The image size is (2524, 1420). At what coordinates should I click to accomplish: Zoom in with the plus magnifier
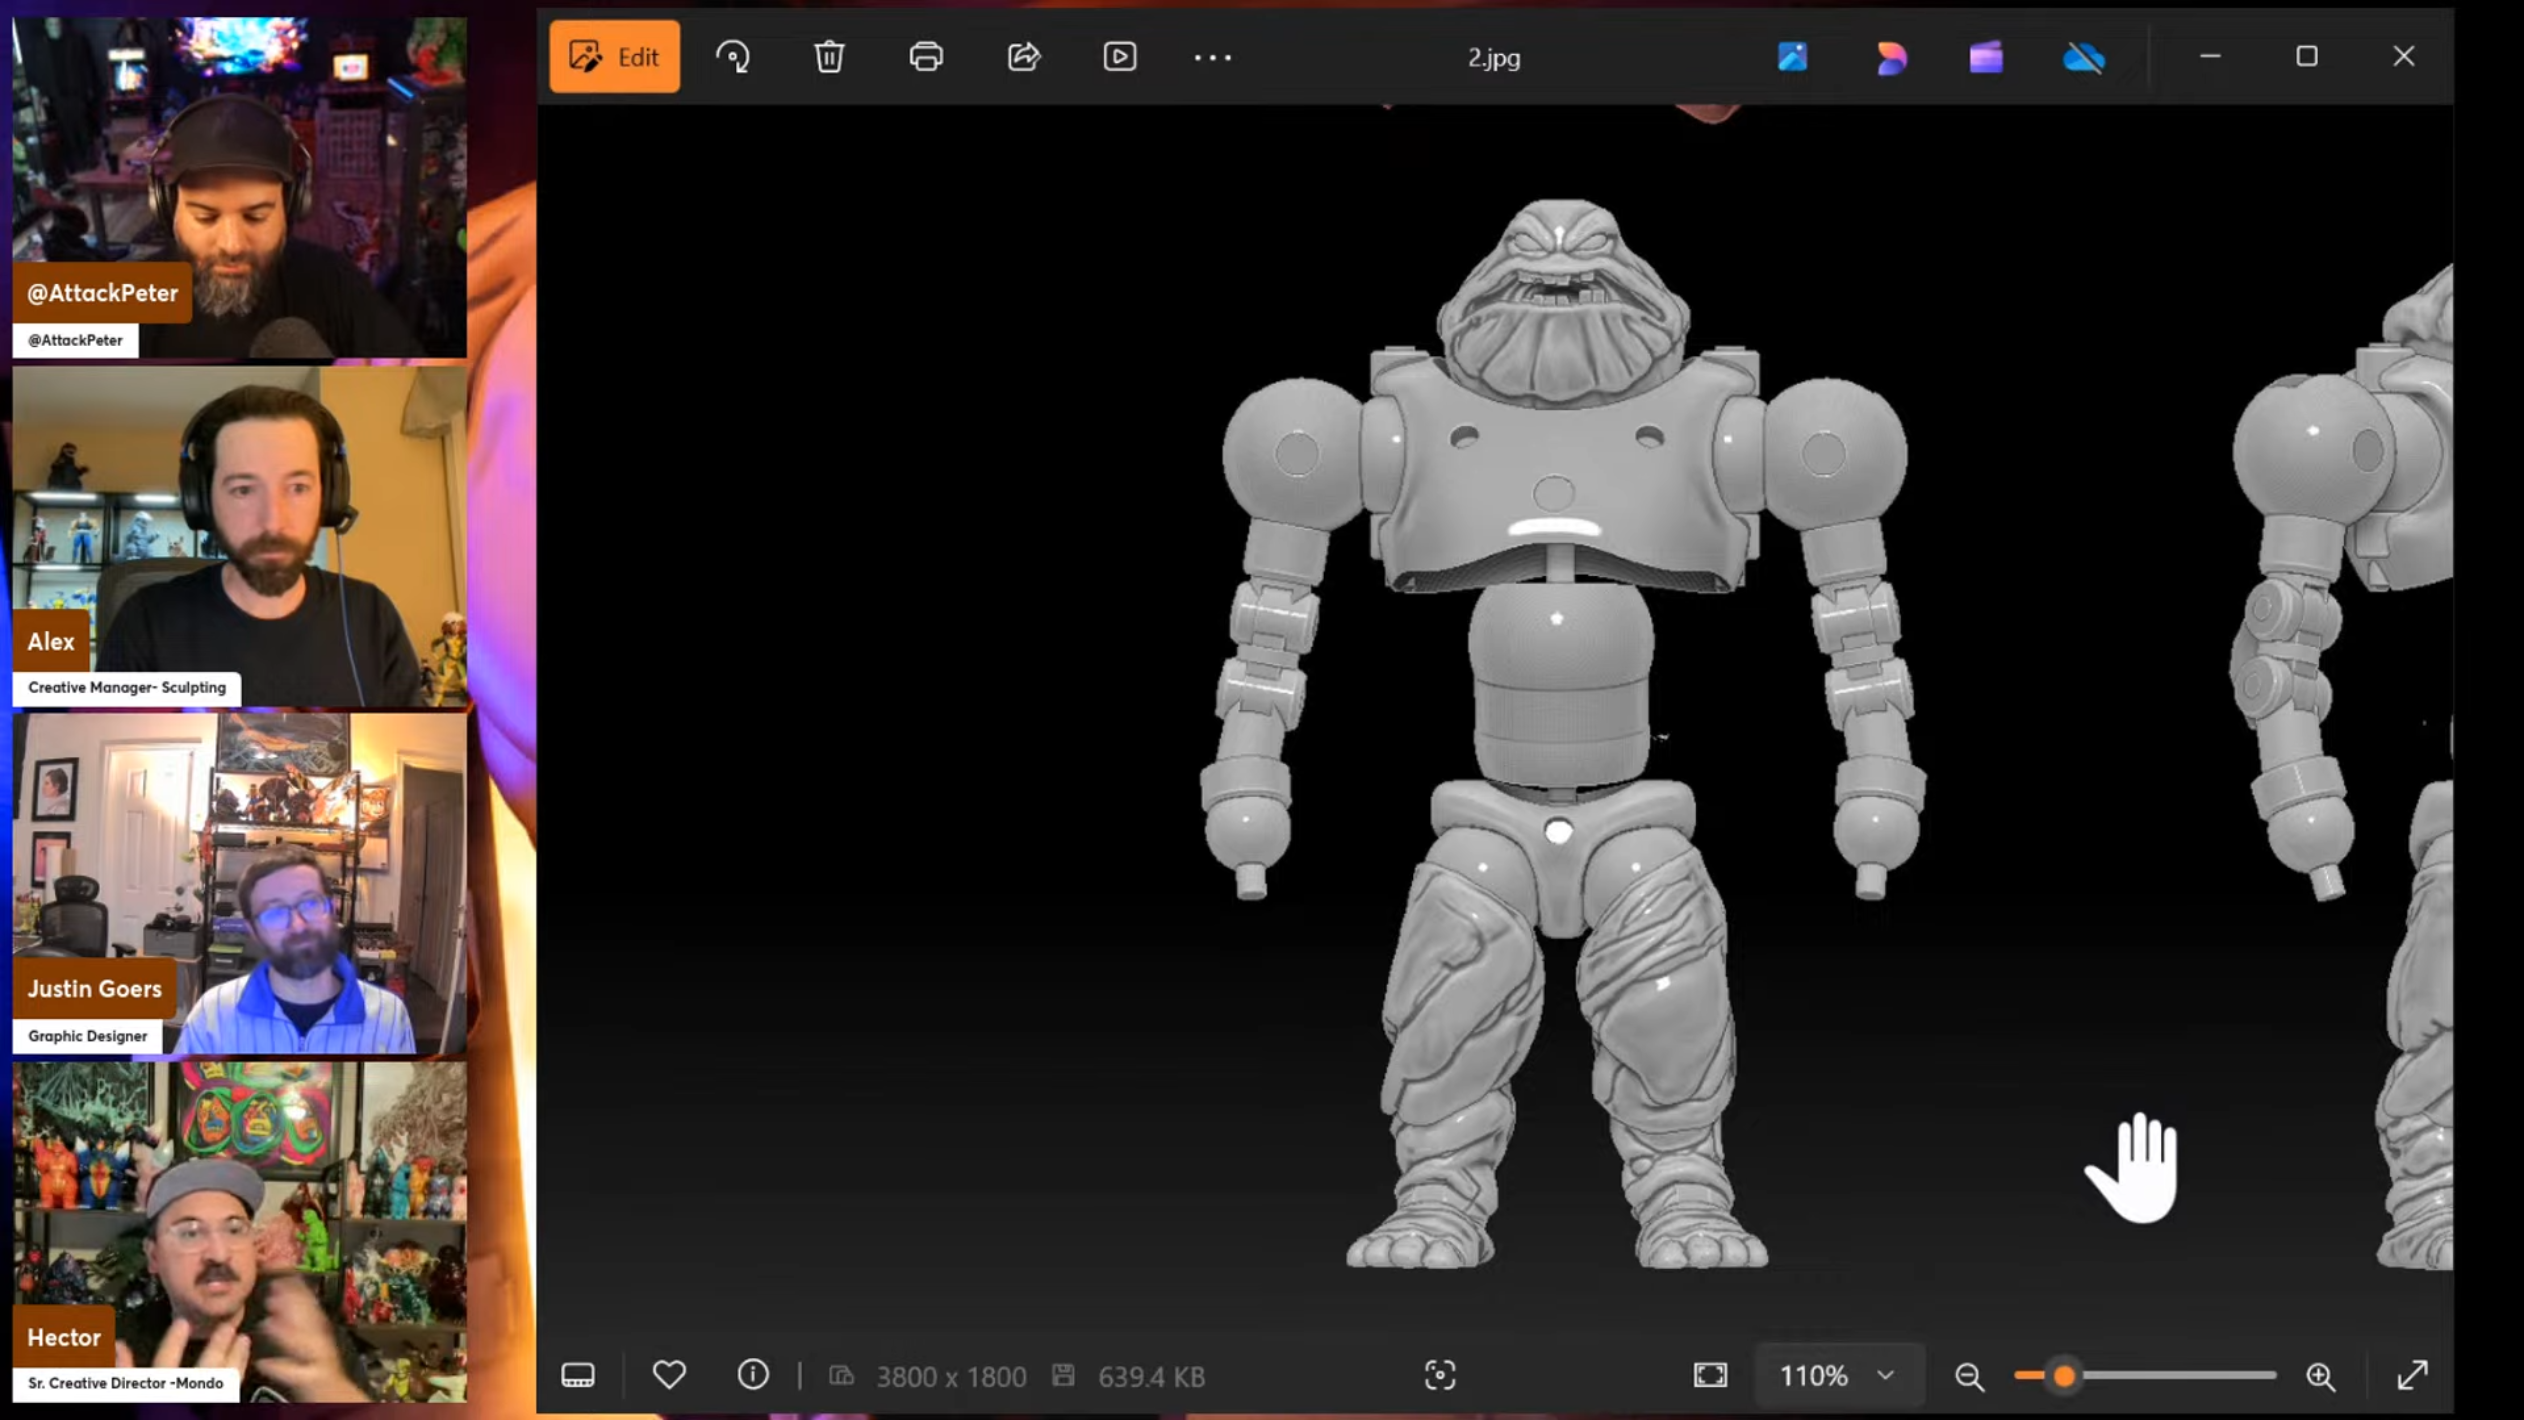(2320, 1377)
